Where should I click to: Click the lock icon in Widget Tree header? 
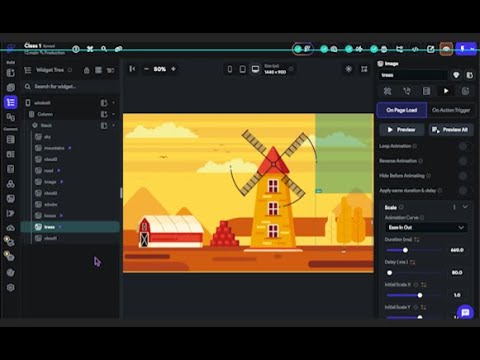pyautogui.click(x=87, y=70)
